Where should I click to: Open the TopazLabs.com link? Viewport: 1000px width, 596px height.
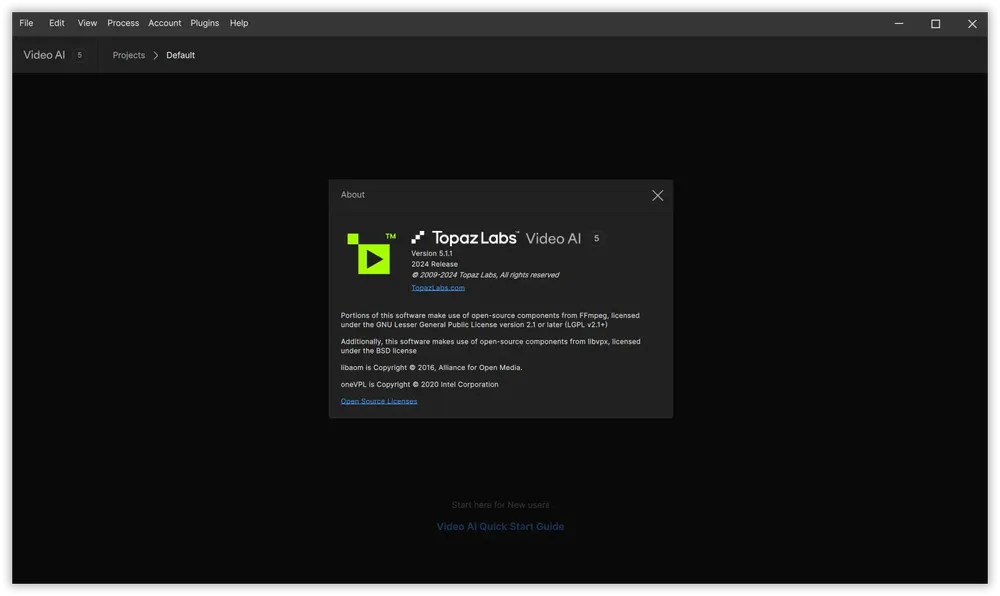pyautogui.click(x=438, y=287)
